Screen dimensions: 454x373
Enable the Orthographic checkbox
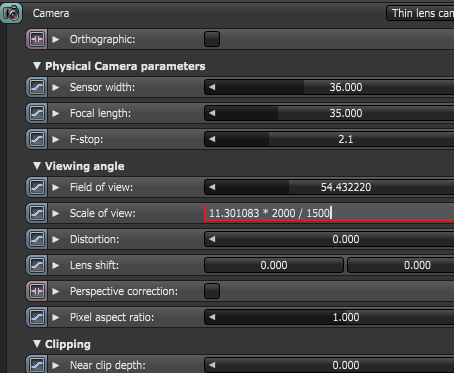(212, 39)
